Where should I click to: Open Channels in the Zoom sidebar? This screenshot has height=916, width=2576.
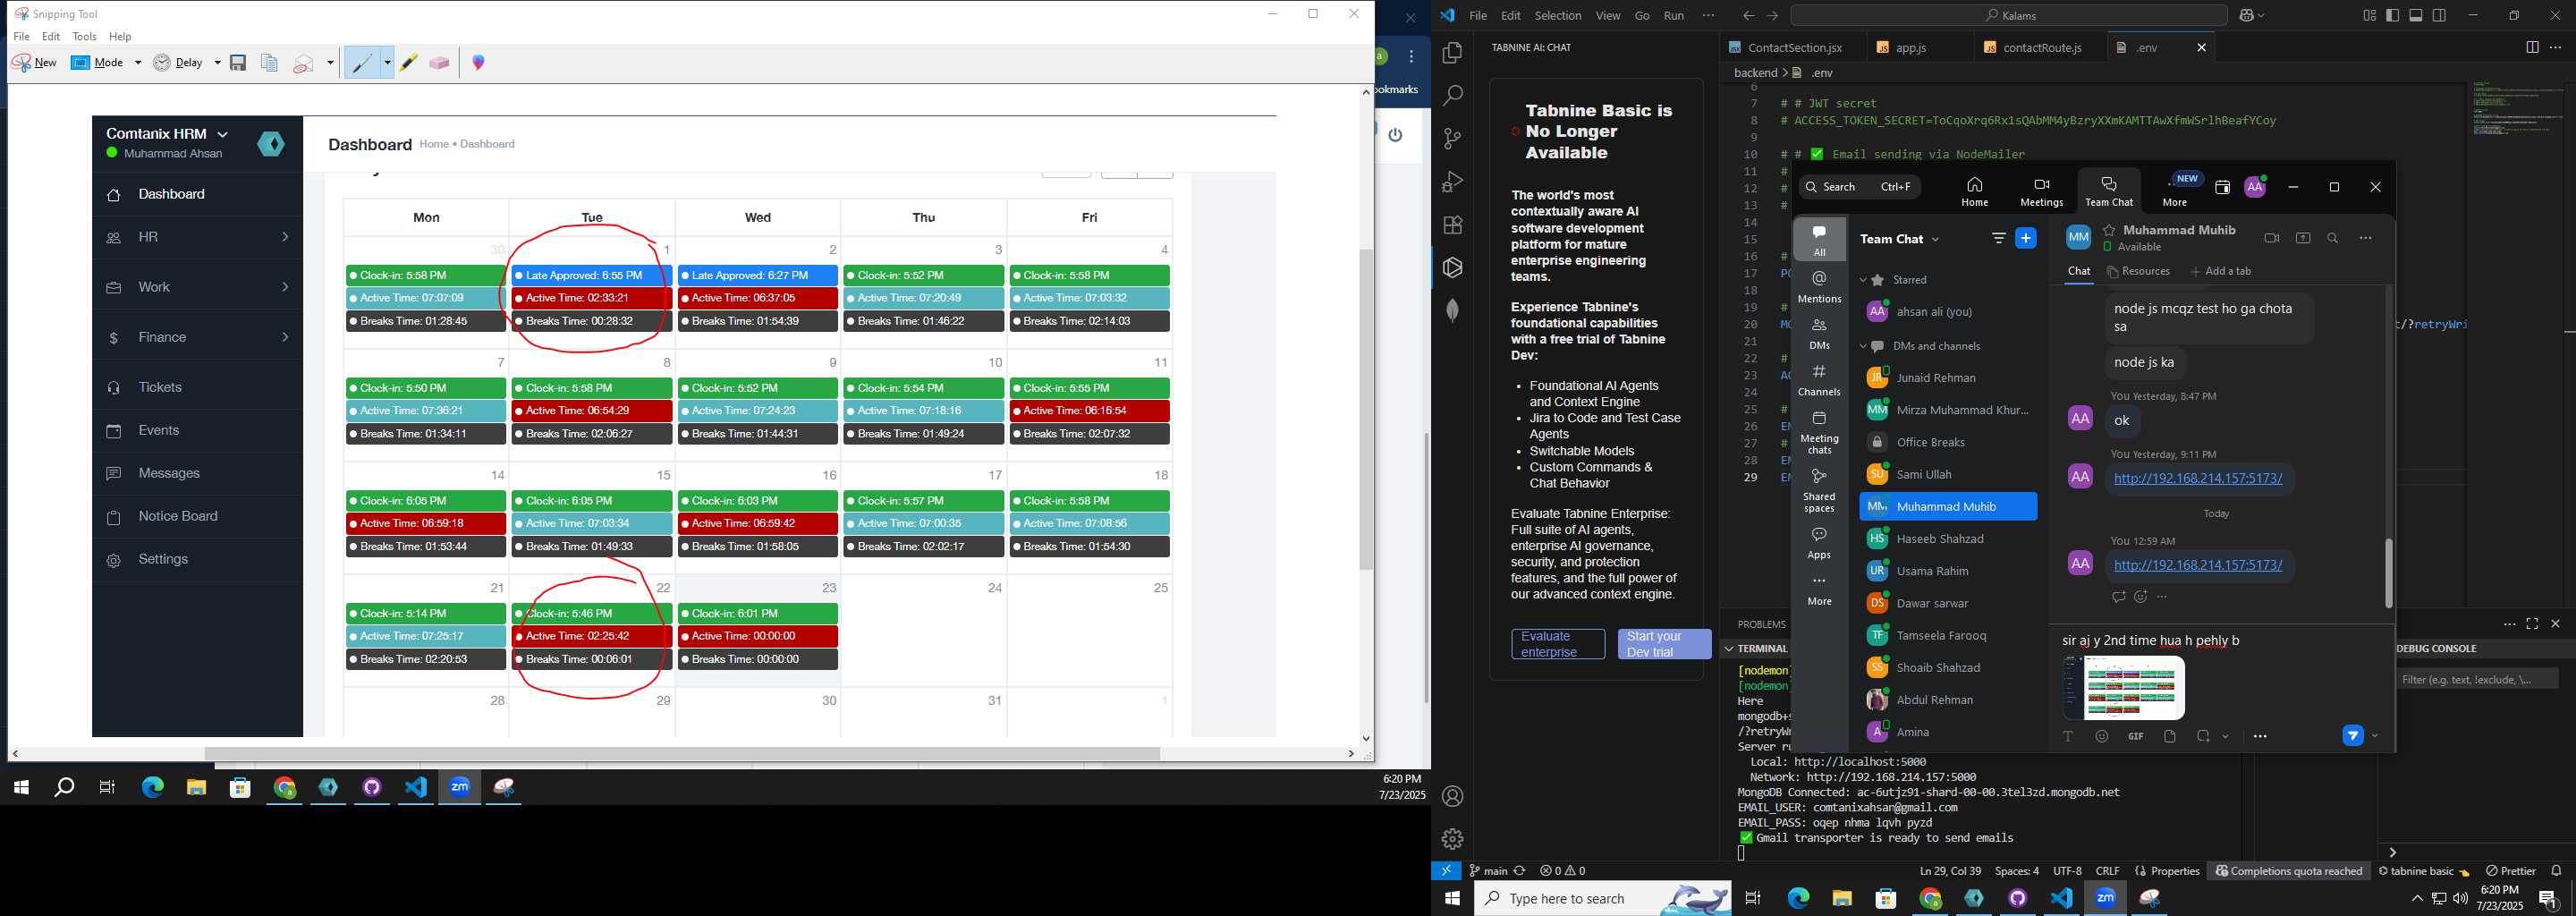(x=1819, y=380)
